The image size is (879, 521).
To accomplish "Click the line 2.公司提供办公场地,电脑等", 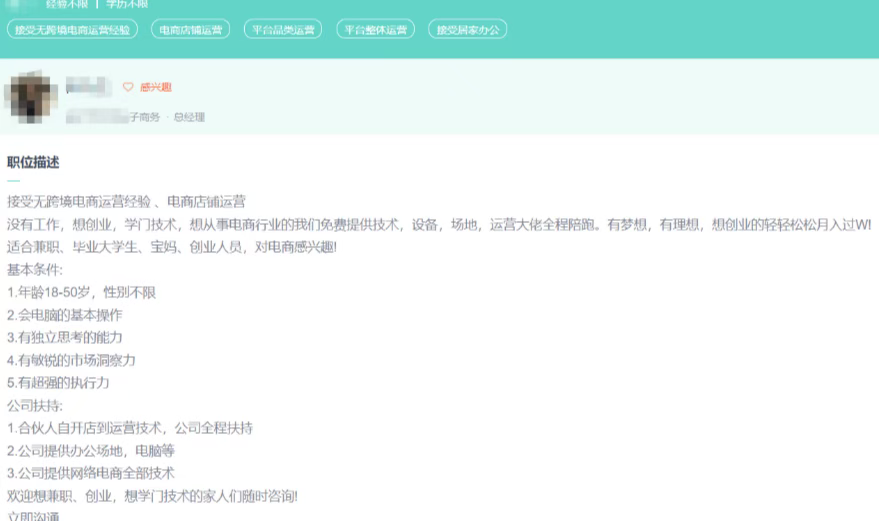I will click(91, 451).
